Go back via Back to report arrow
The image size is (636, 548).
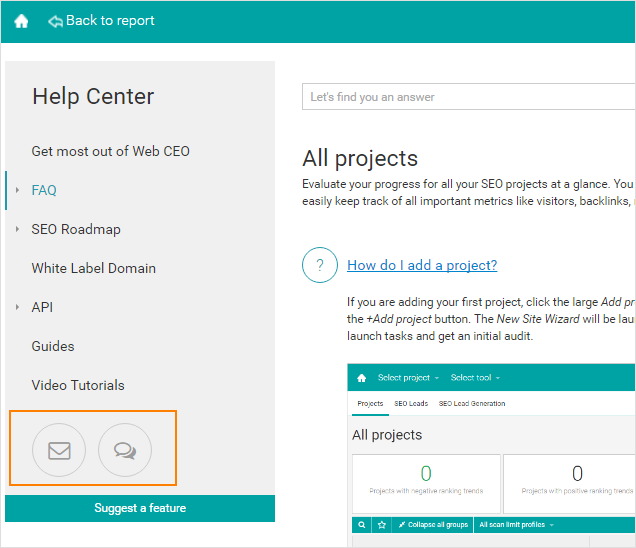55,21
